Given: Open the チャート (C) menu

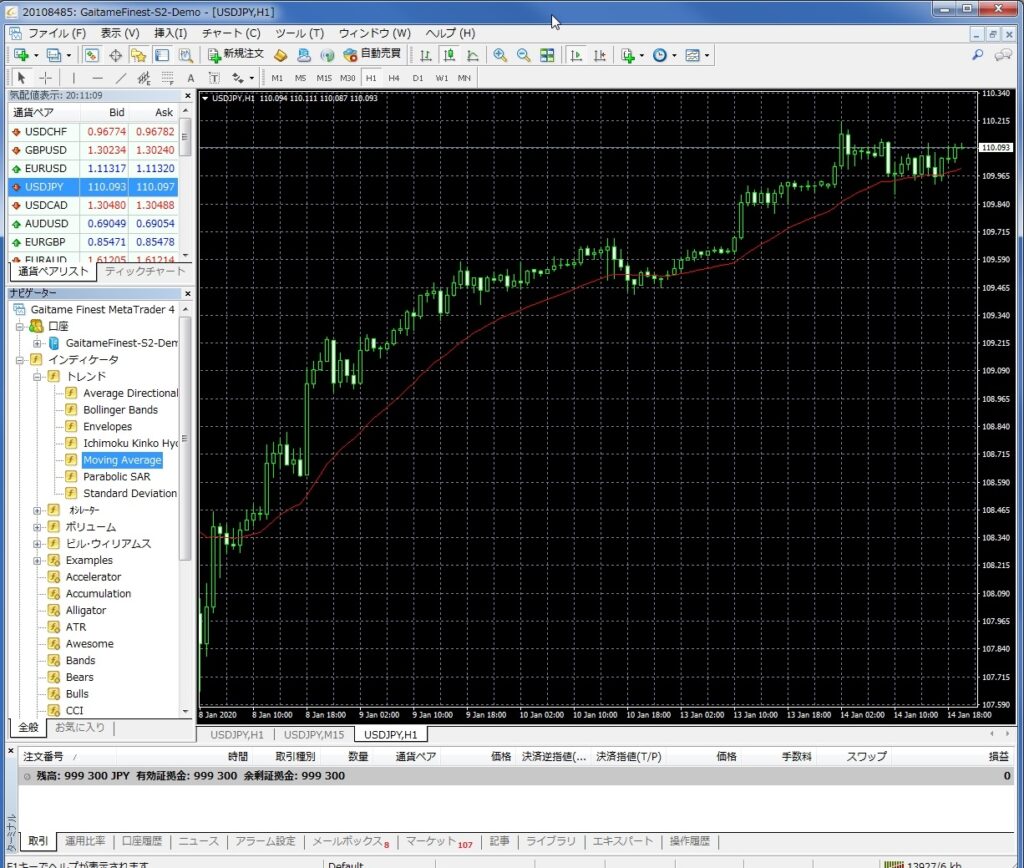Looking at the screenshot, I should [231, 33].
